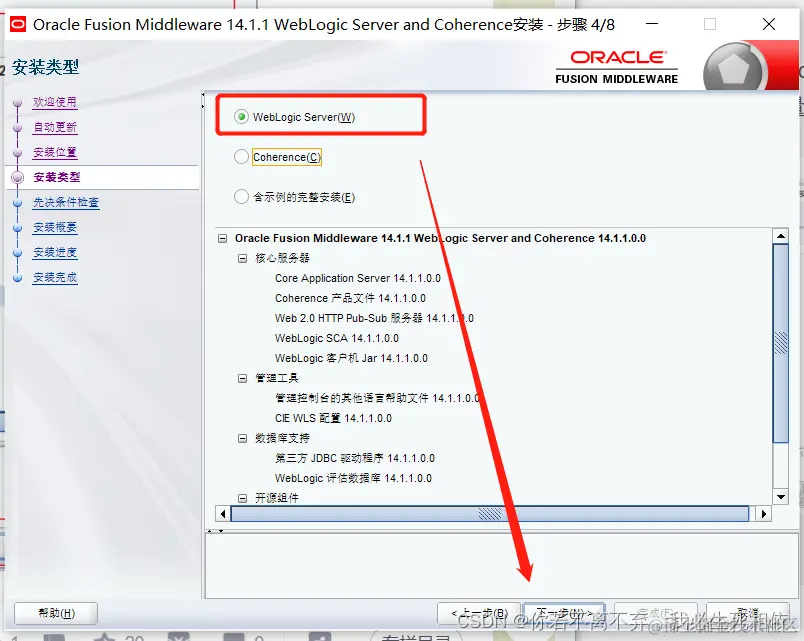The height and width of the screenshot is (641, 804).
Task: Close the installer window
Action: [769, 24]
